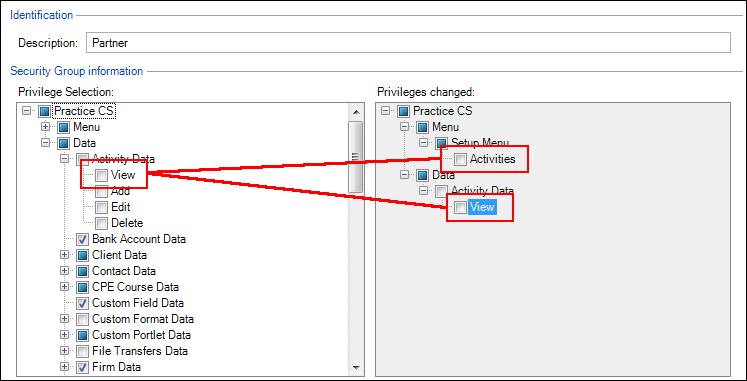Image resolution: width=747 pixels, height=381 pixels.
Task: Check Activity Data checkbox in Privileges changed
Action: pyautogui.click(x=442, y=191)
